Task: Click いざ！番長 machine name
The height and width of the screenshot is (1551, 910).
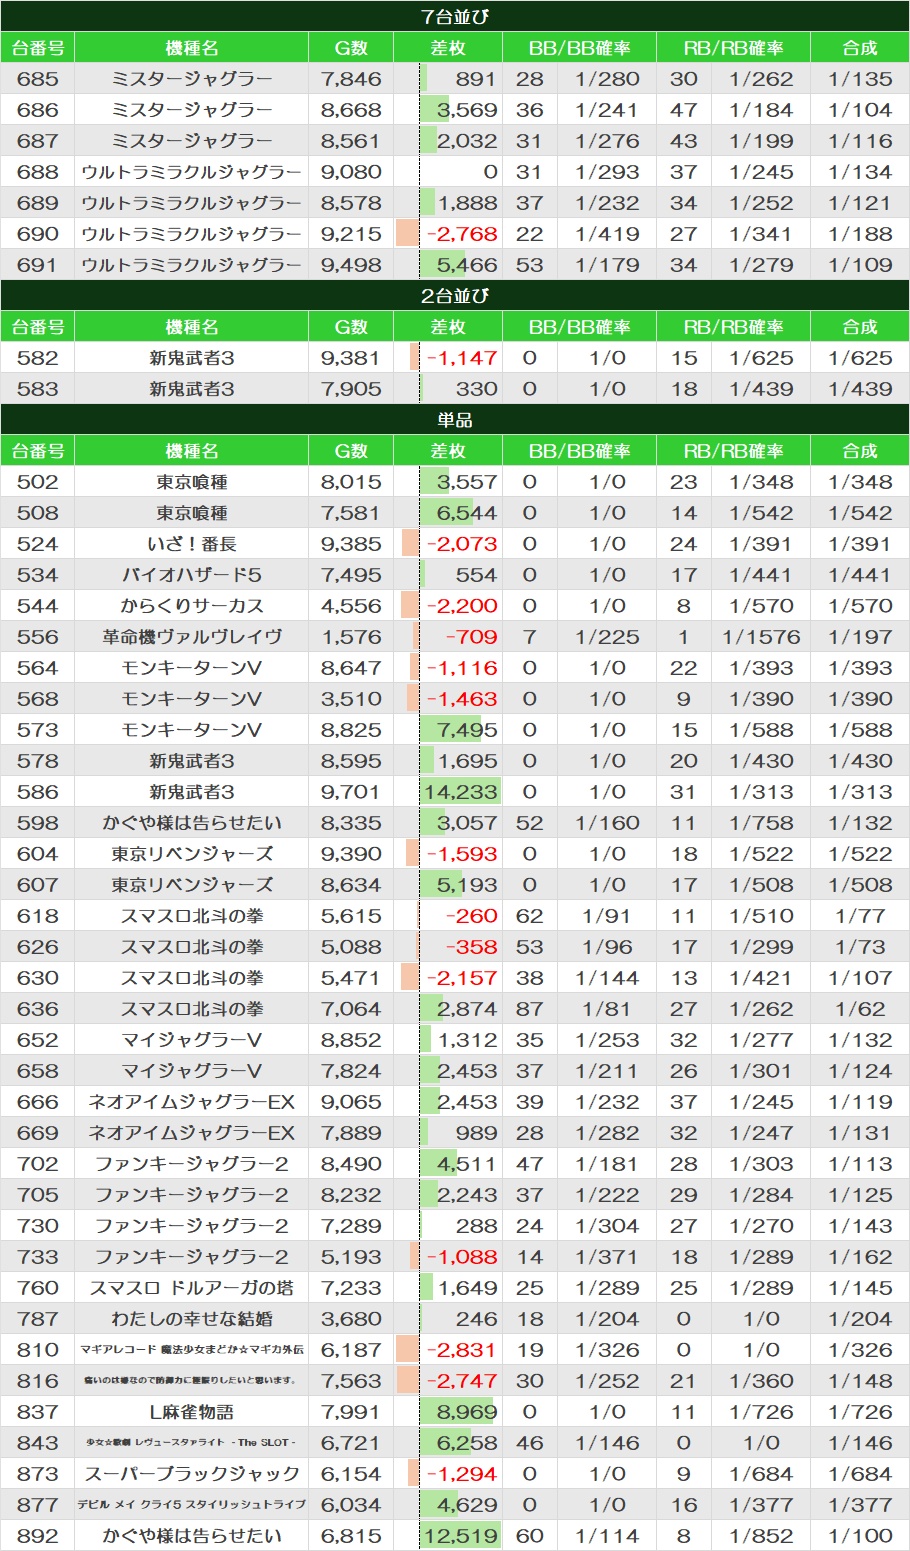Action: [x=191, y=544]
